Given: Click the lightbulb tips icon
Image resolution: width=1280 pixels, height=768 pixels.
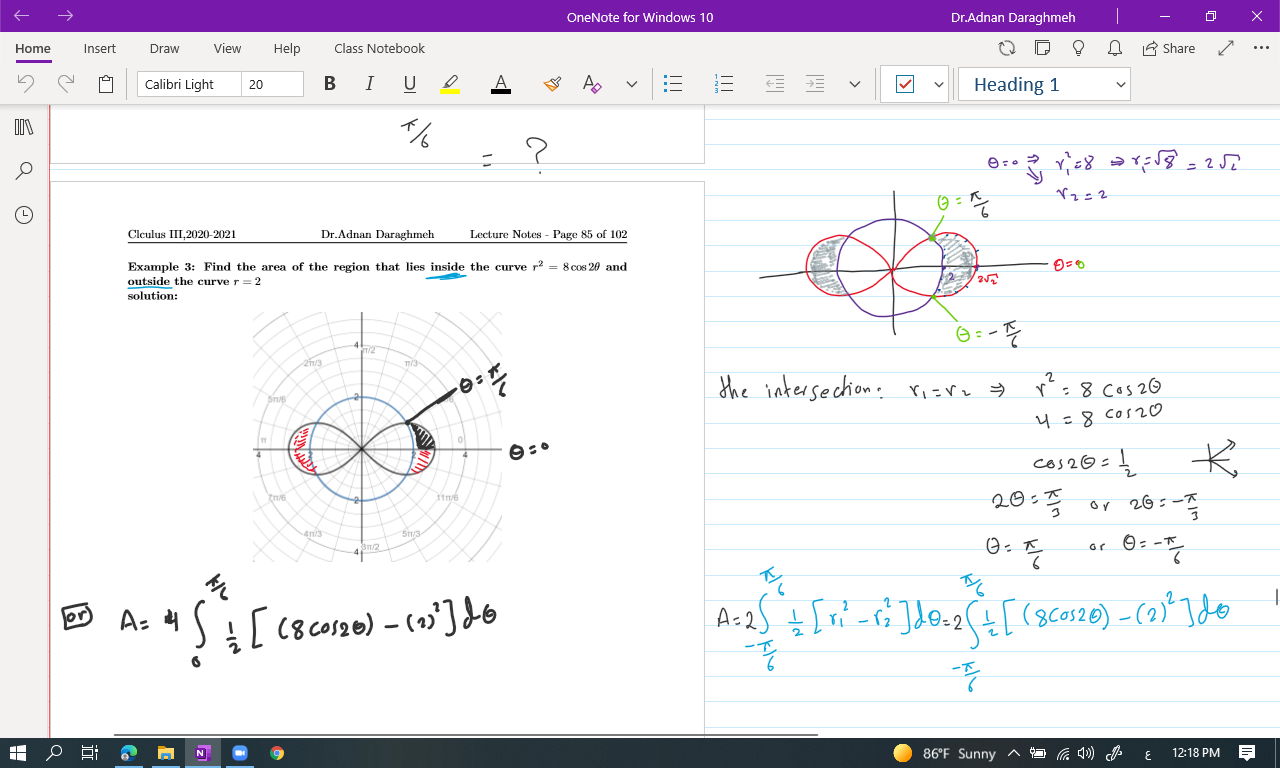Looking at the screenshot, I should coord(1078,48).
